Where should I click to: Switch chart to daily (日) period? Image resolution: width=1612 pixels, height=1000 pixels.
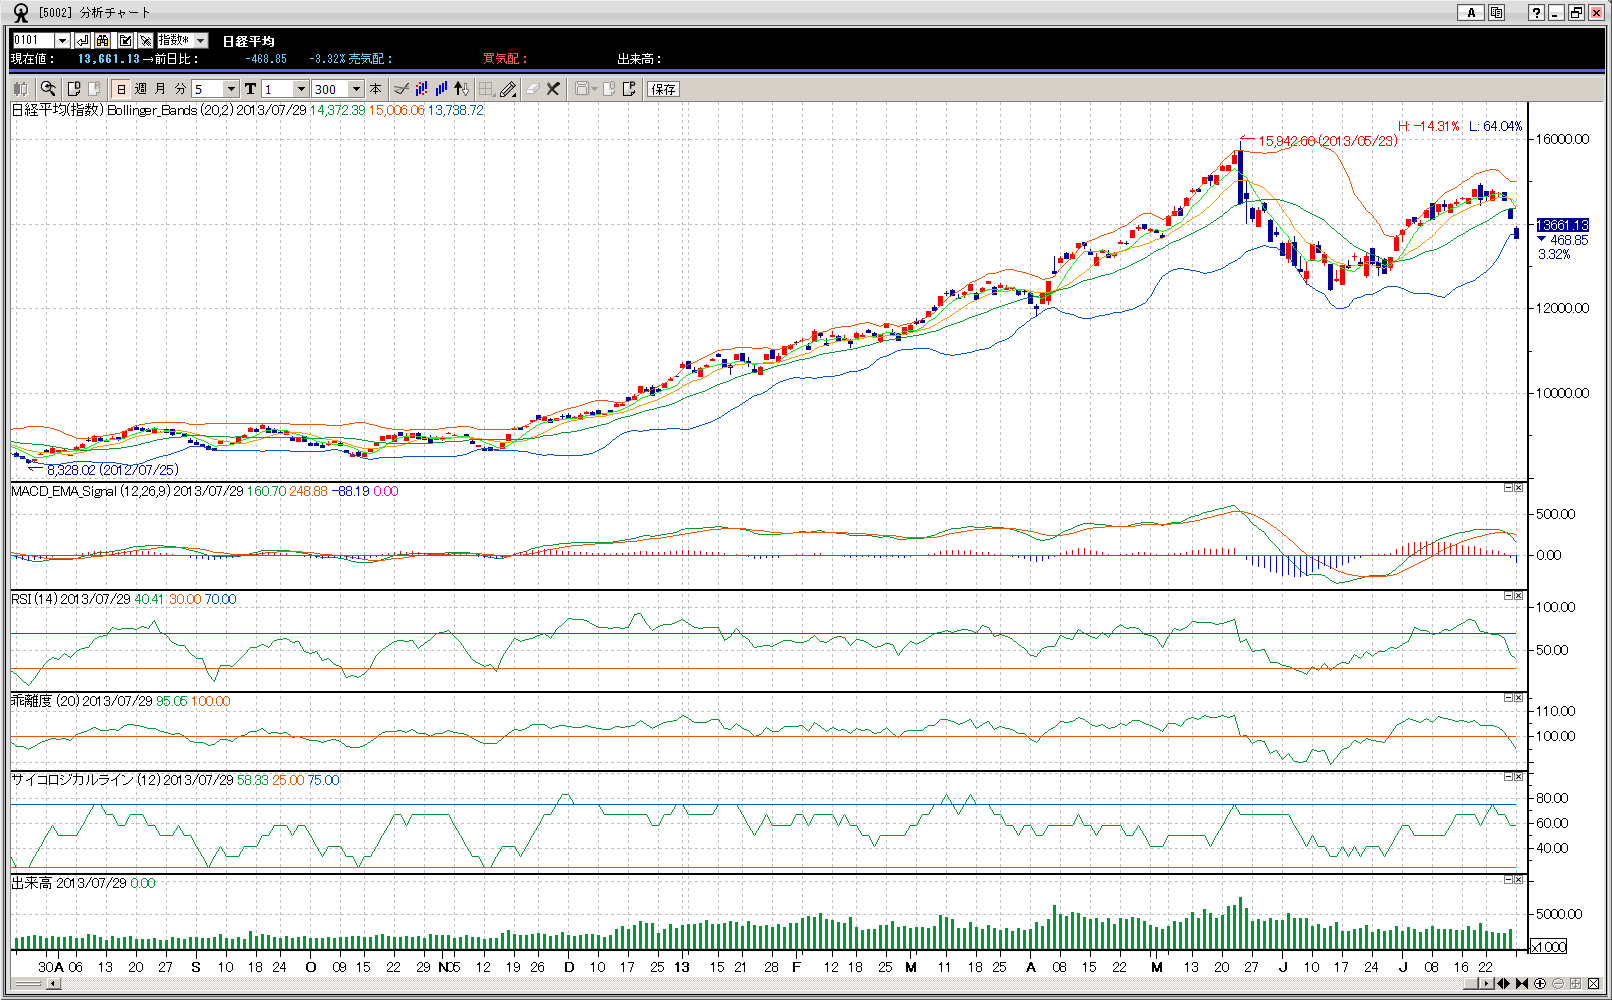tap(121, 89)
